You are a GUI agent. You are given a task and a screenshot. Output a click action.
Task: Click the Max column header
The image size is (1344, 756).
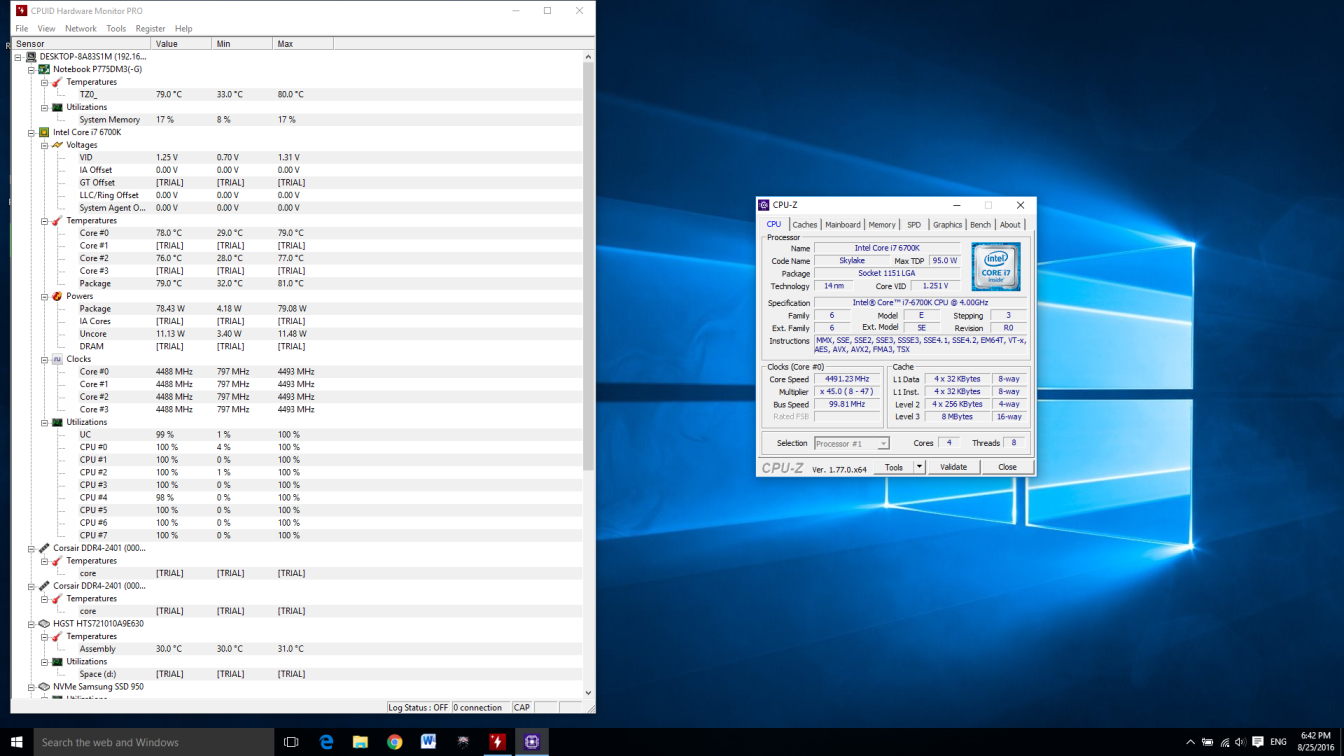(302, 44)
